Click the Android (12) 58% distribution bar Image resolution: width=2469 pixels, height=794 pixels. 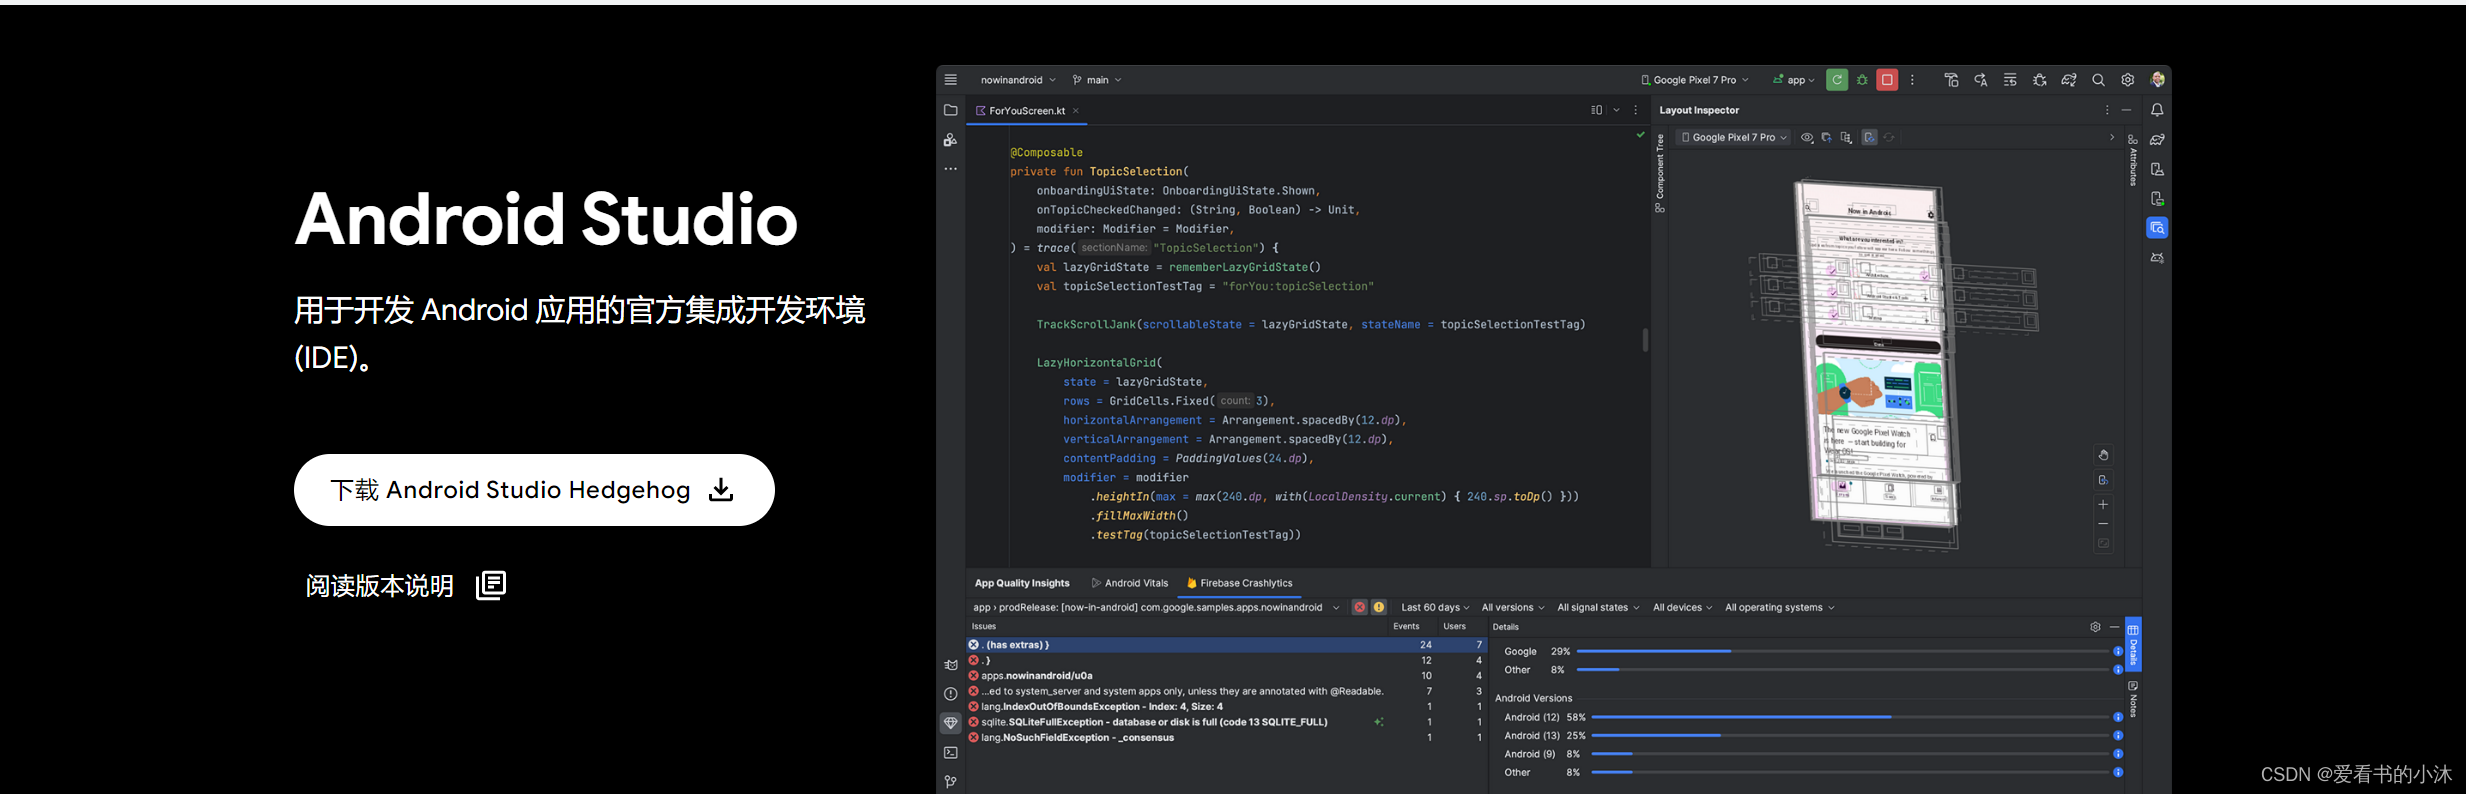click(1854, 717)
